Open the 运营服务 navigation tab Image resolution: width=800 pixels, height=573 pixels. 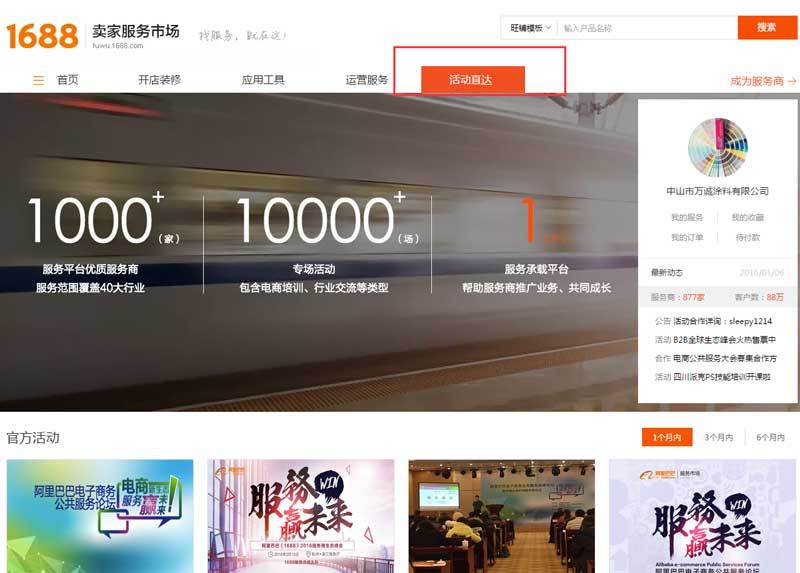pyautogui.click(x=366, y=80)
